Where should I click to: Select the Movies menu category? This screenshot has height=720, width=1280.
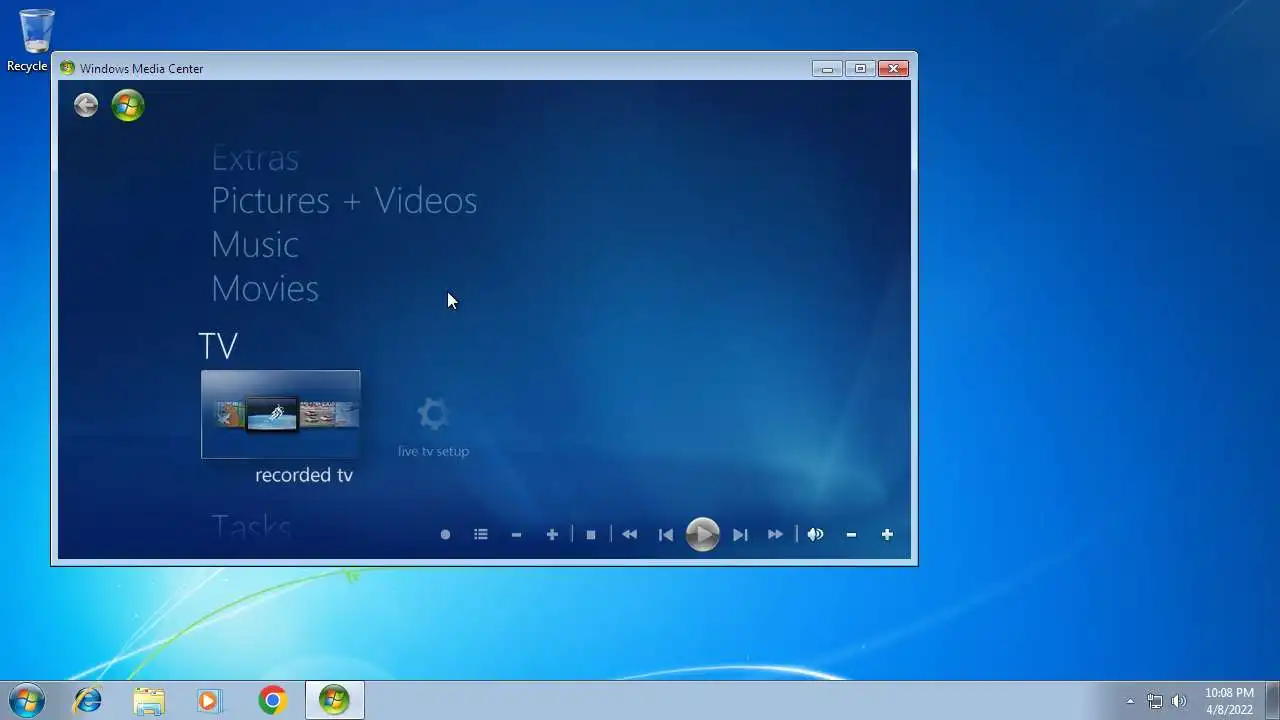tap(265, 289)
